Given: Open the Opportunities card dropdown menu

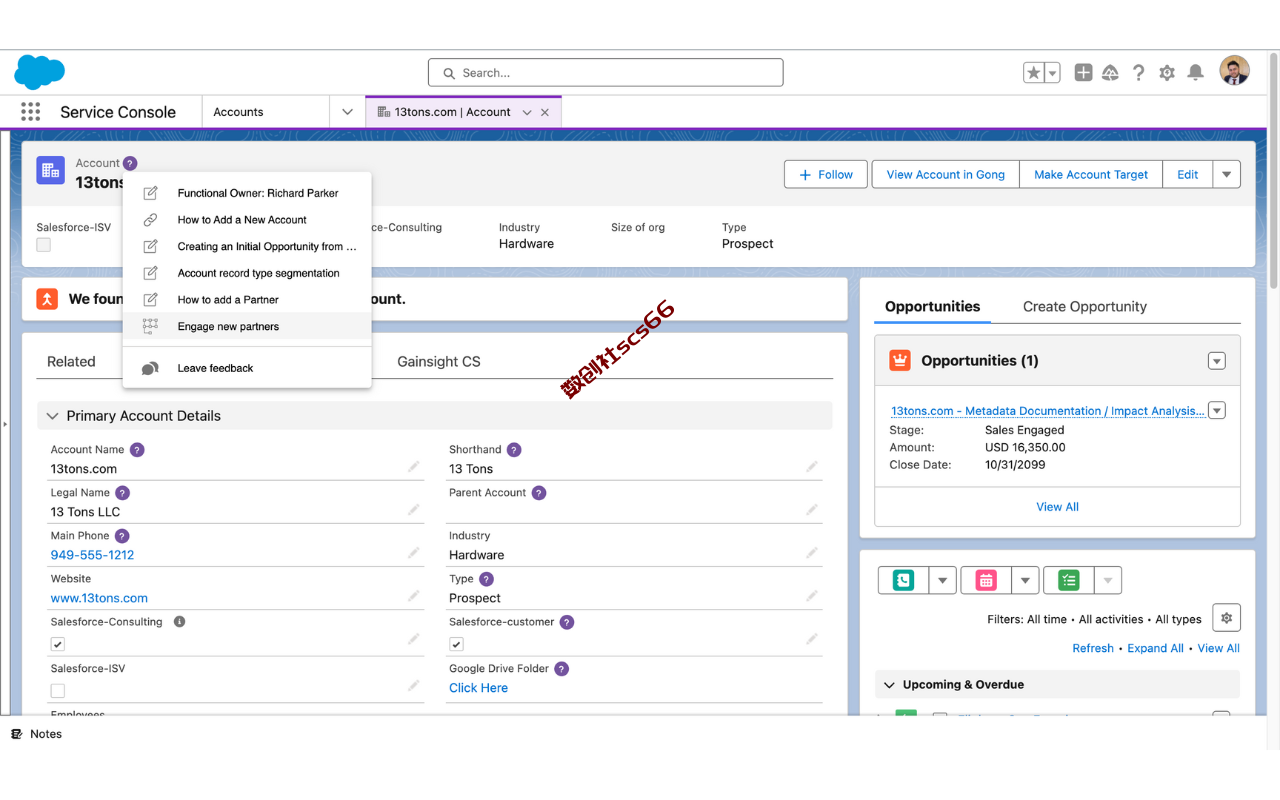Looking at the screenshot, I should point(1217,361).
